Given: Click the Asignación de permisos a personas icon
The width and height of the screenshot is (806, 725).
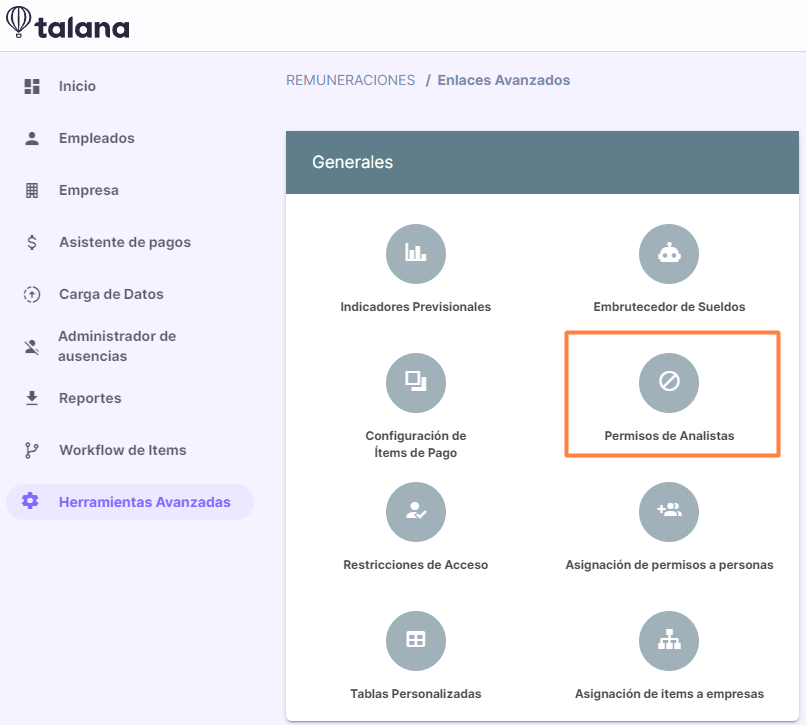Looking at the screenshot, I should (669, 512).
